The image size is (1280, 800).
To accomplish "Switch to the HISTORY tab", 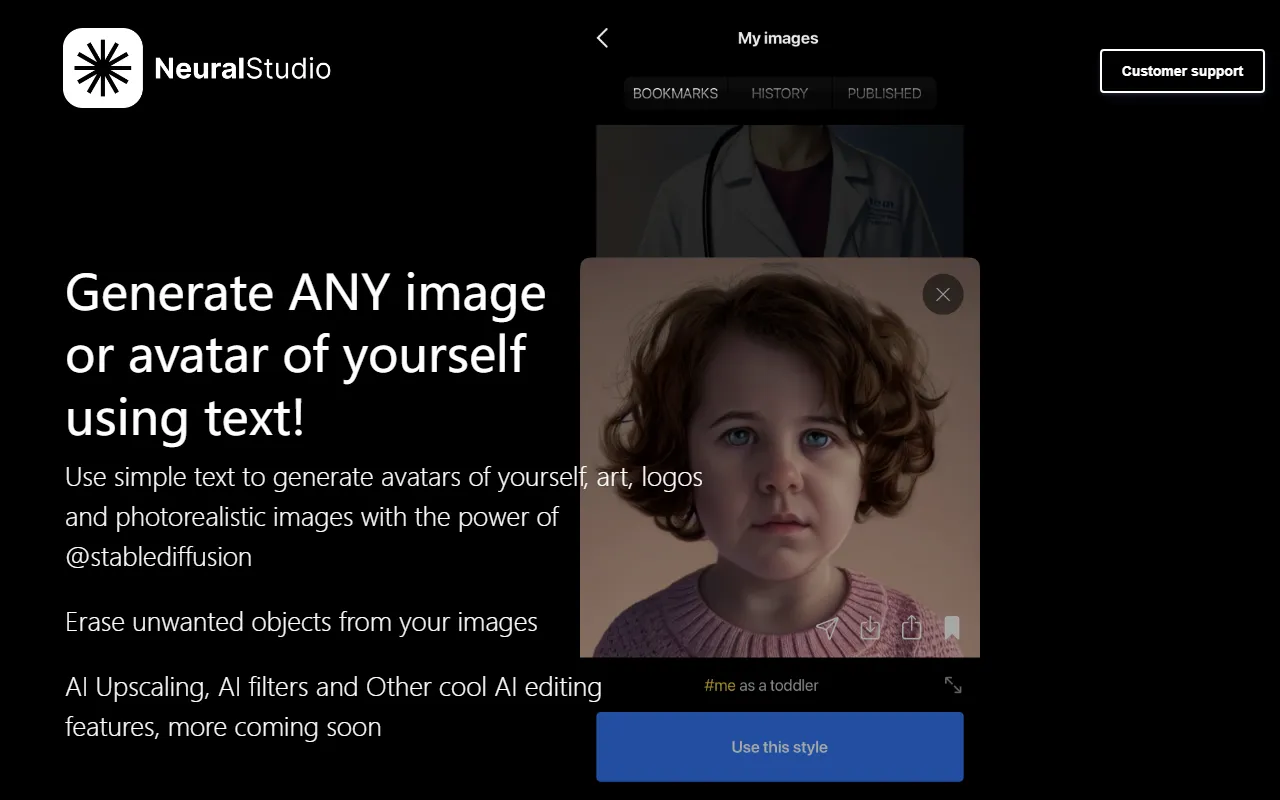I will (x=780, y=93).
